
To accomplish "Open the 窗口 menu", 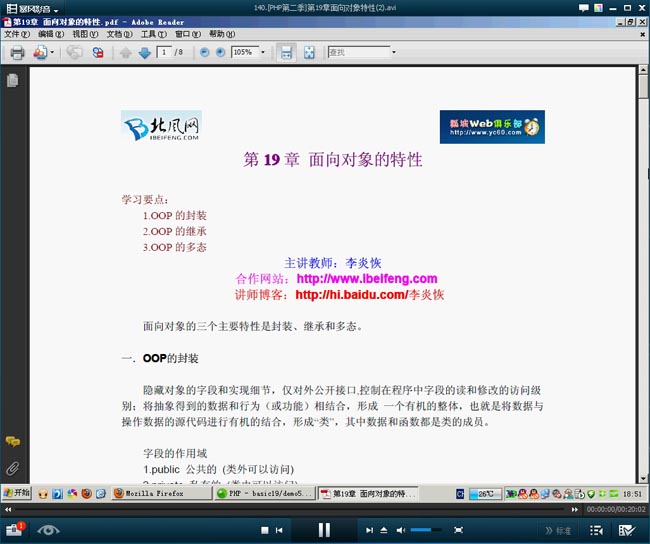I will [x=188, y=34].
